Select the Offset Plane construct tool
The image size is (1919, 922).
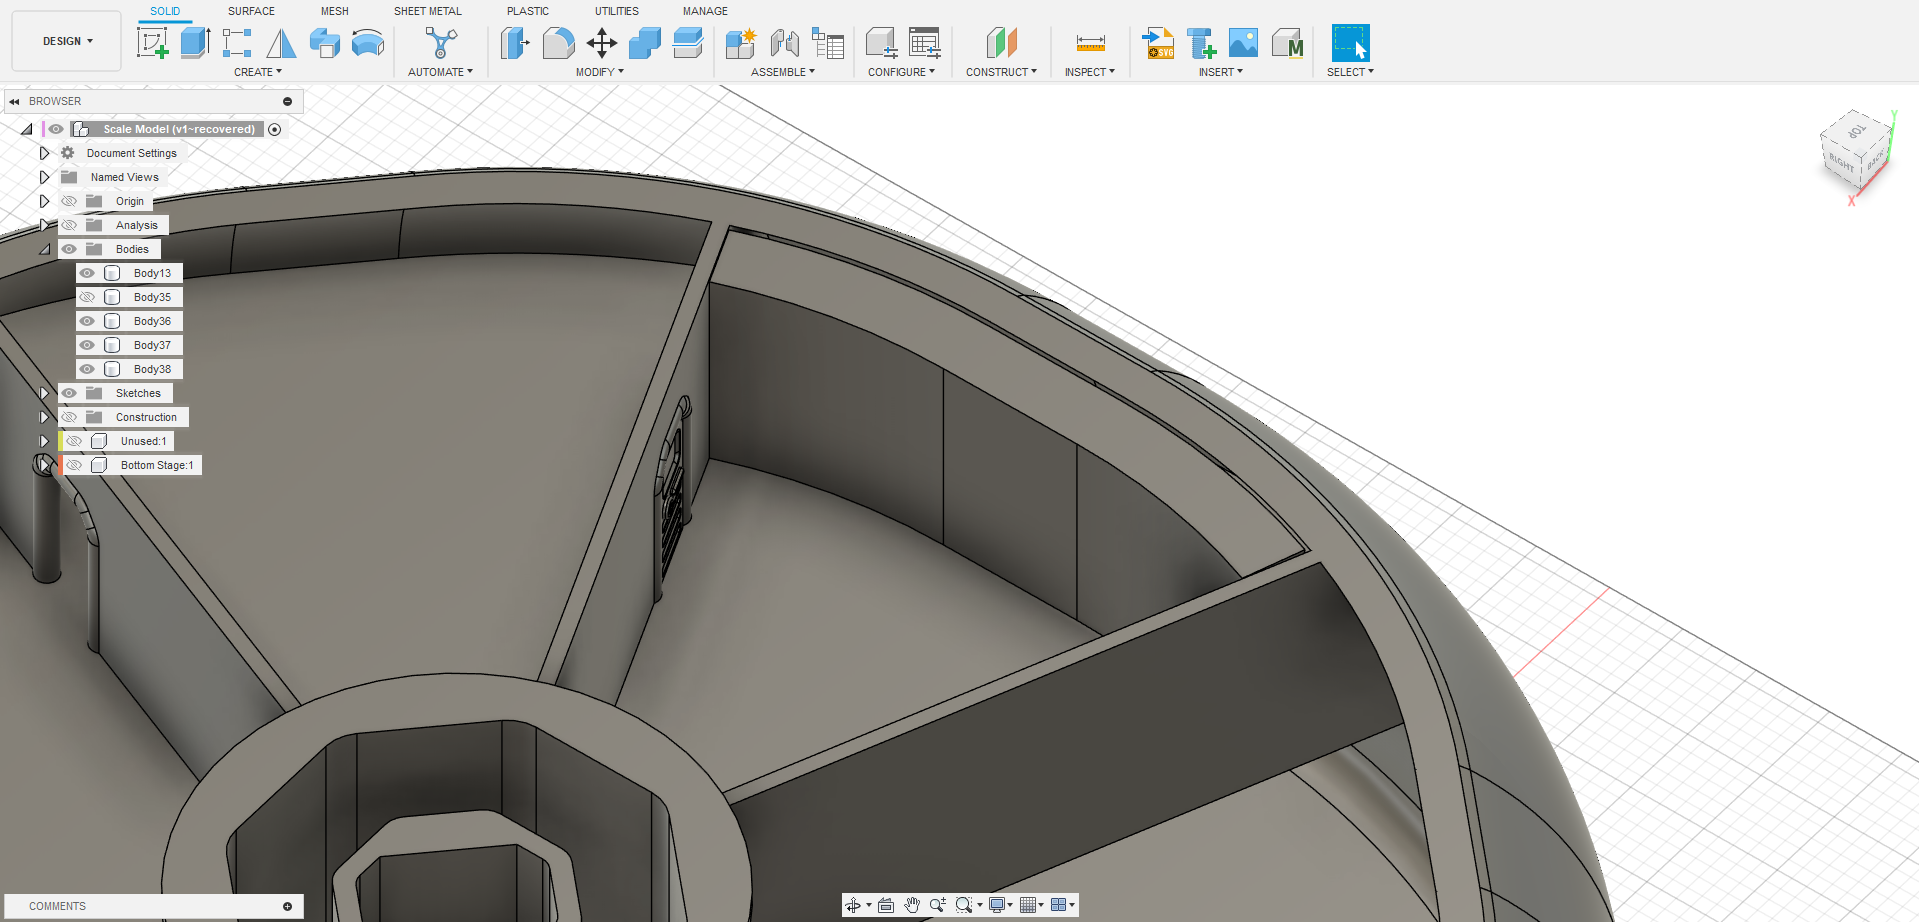(x=1001, y=43)
